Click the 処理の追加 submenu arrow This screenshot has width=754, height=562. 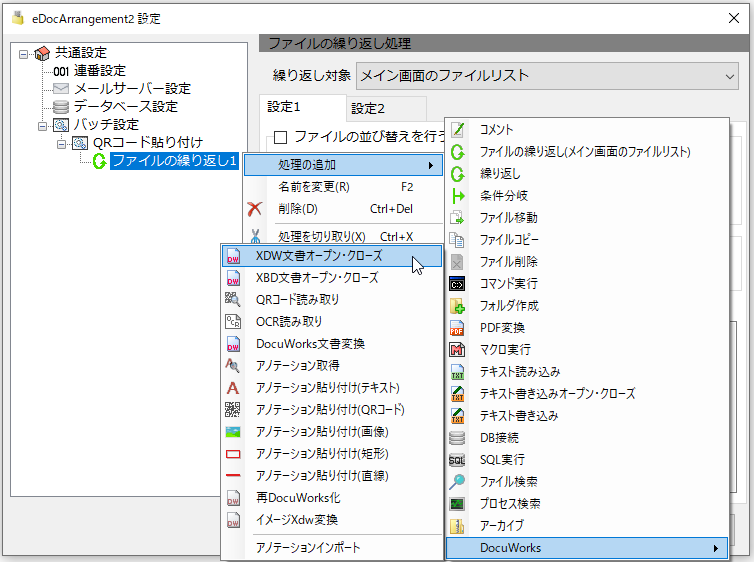[430, 165]
